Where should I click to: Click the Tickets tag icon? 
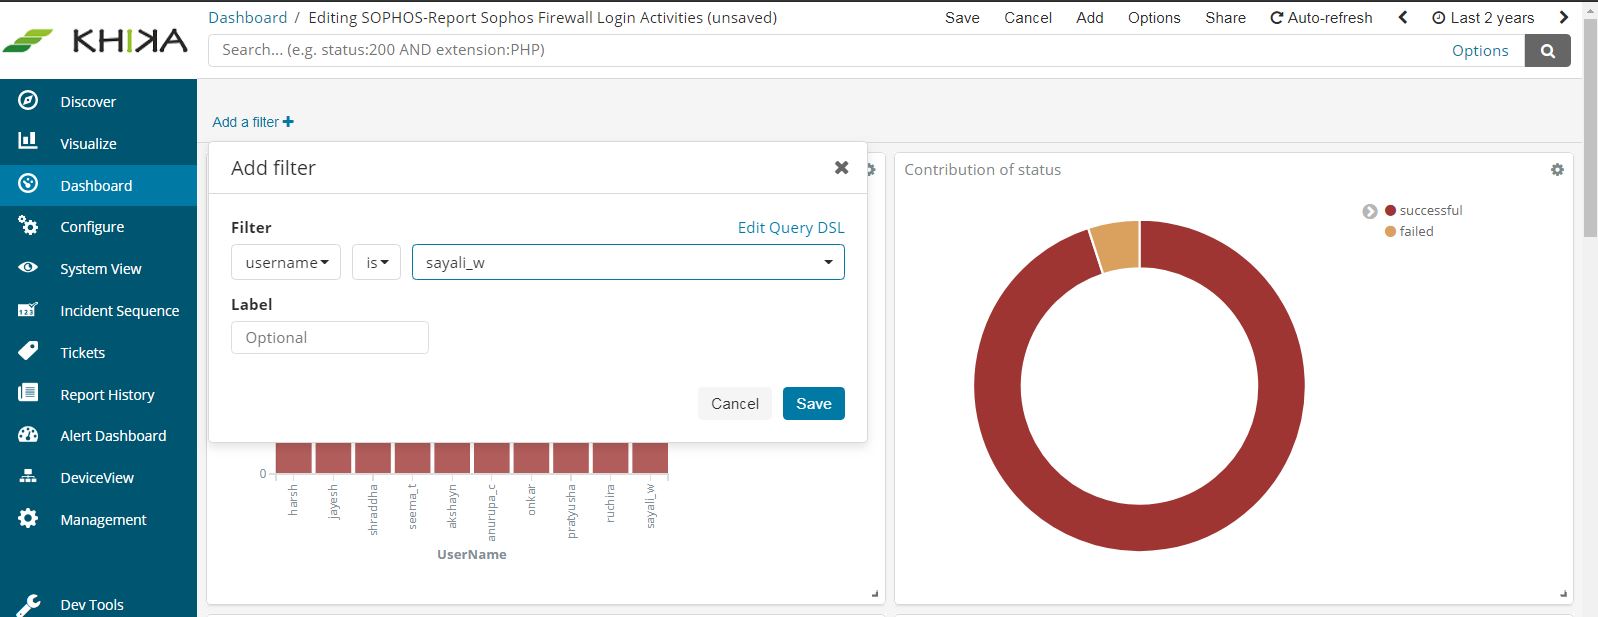point(28,350)
